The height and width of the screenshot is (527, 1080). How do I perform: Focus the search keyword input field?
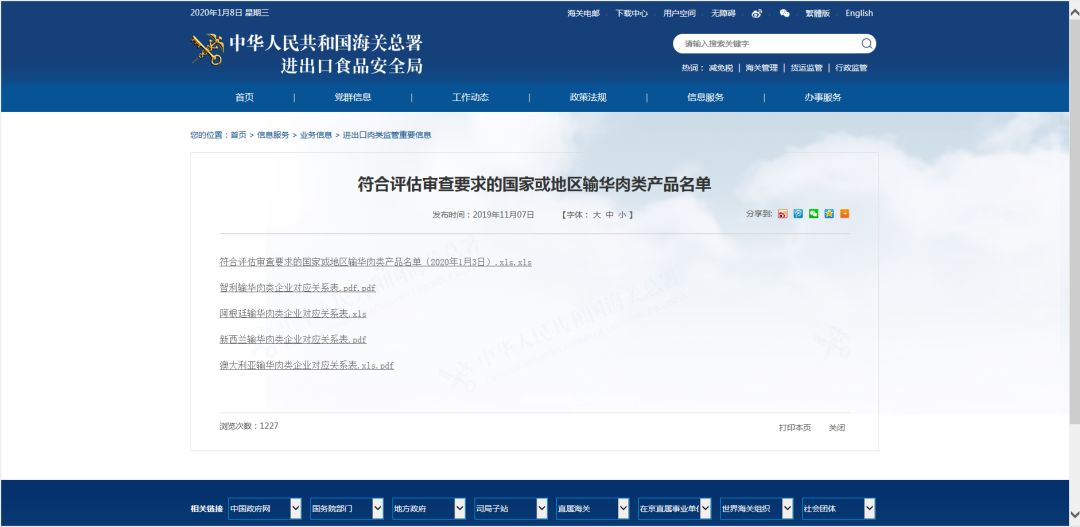click(x=768, y=43)
